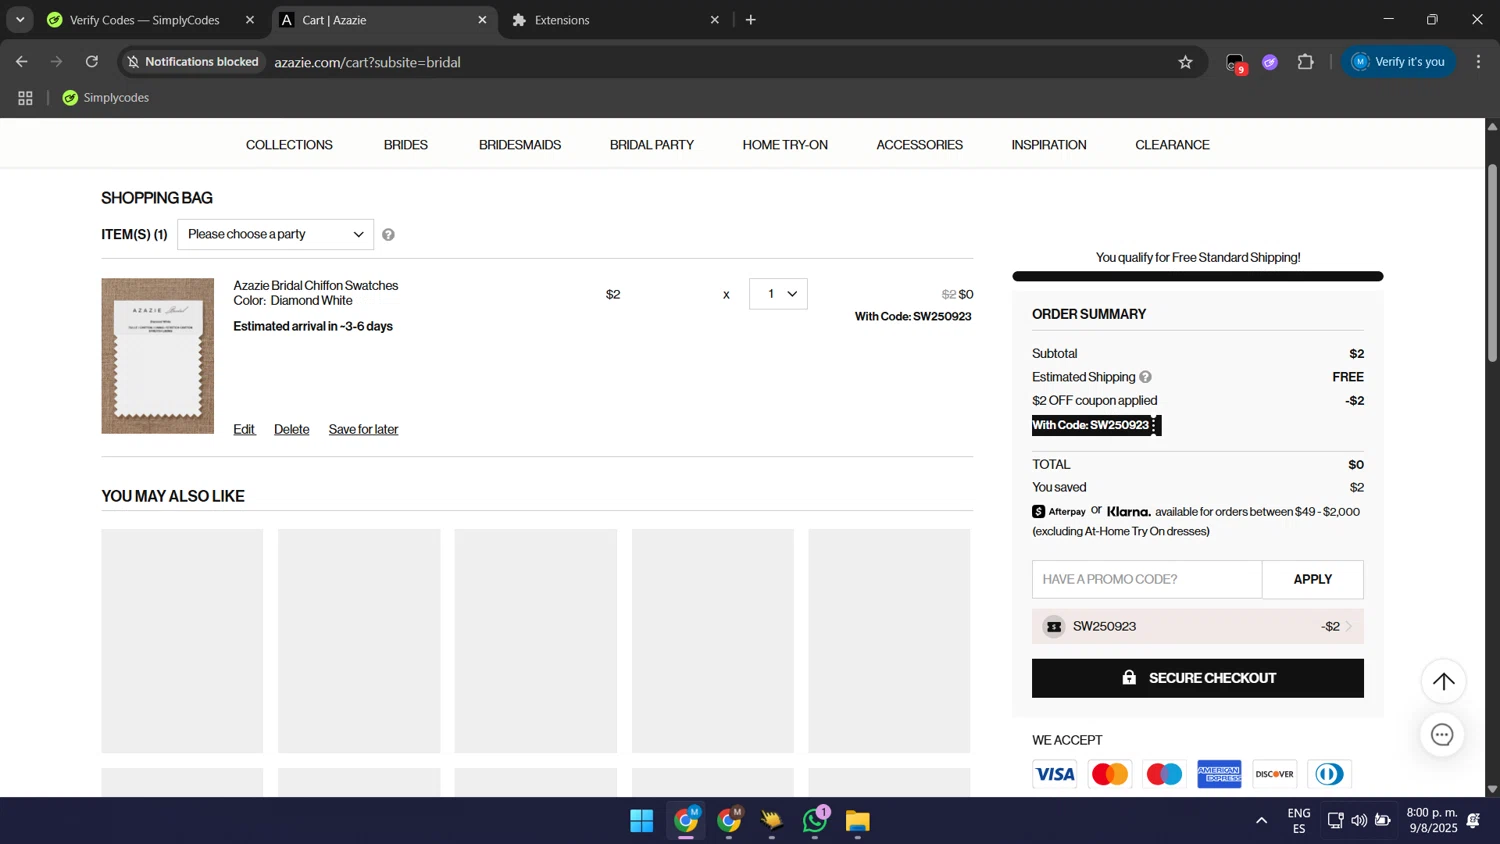Click the browser back arrow
This screenshot has height=844, width=1500.
[x=22, y=62]
